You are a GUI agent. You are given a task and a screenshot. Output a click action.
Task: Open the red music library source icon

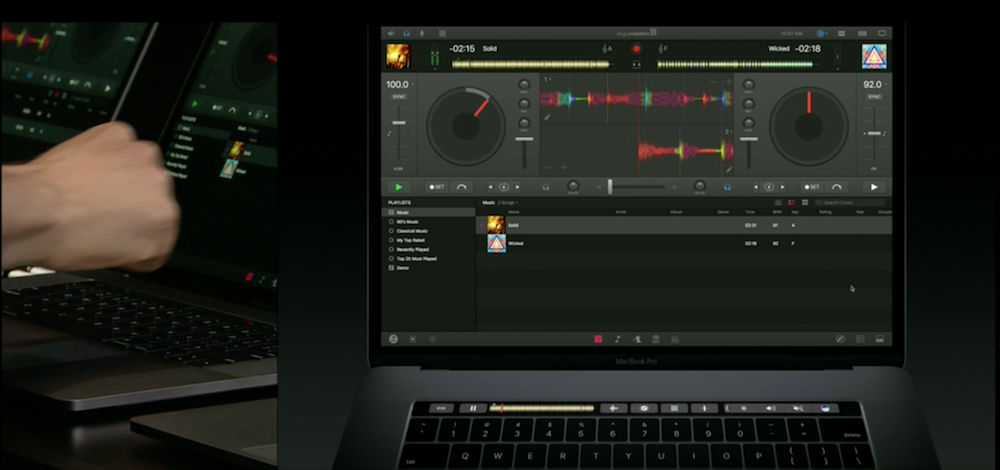point(598,339)
